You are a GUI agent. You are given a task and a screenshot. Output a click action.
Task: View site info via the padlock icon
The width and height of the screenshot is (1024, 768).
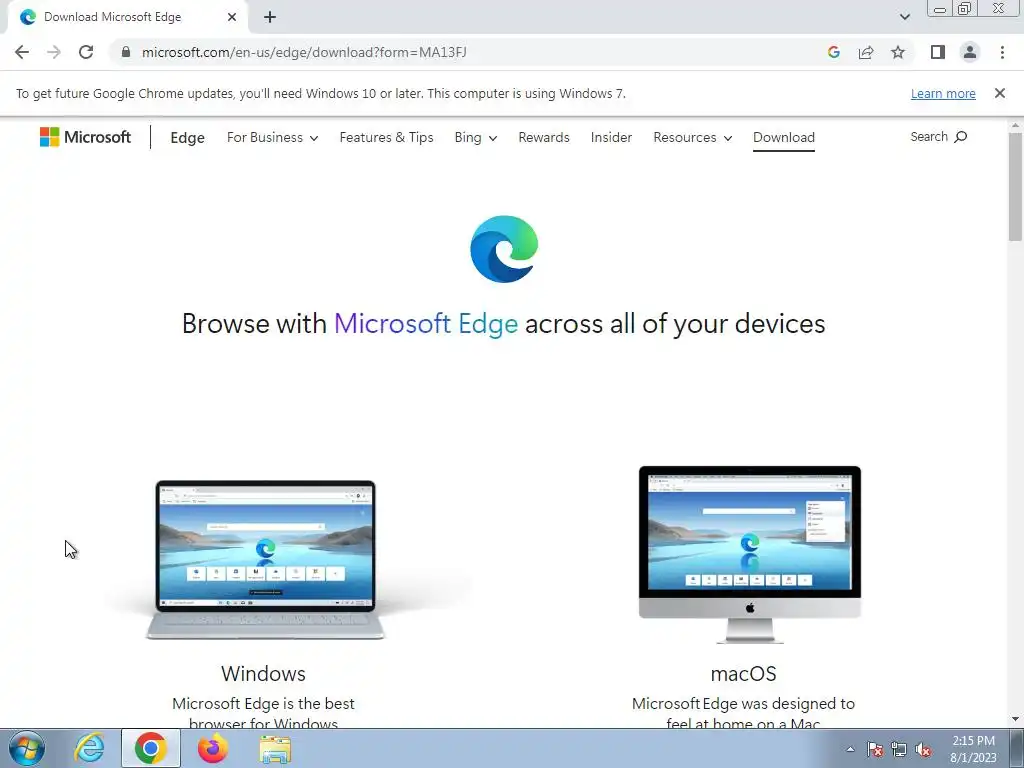pyautogui.click(x=126, y=52)
